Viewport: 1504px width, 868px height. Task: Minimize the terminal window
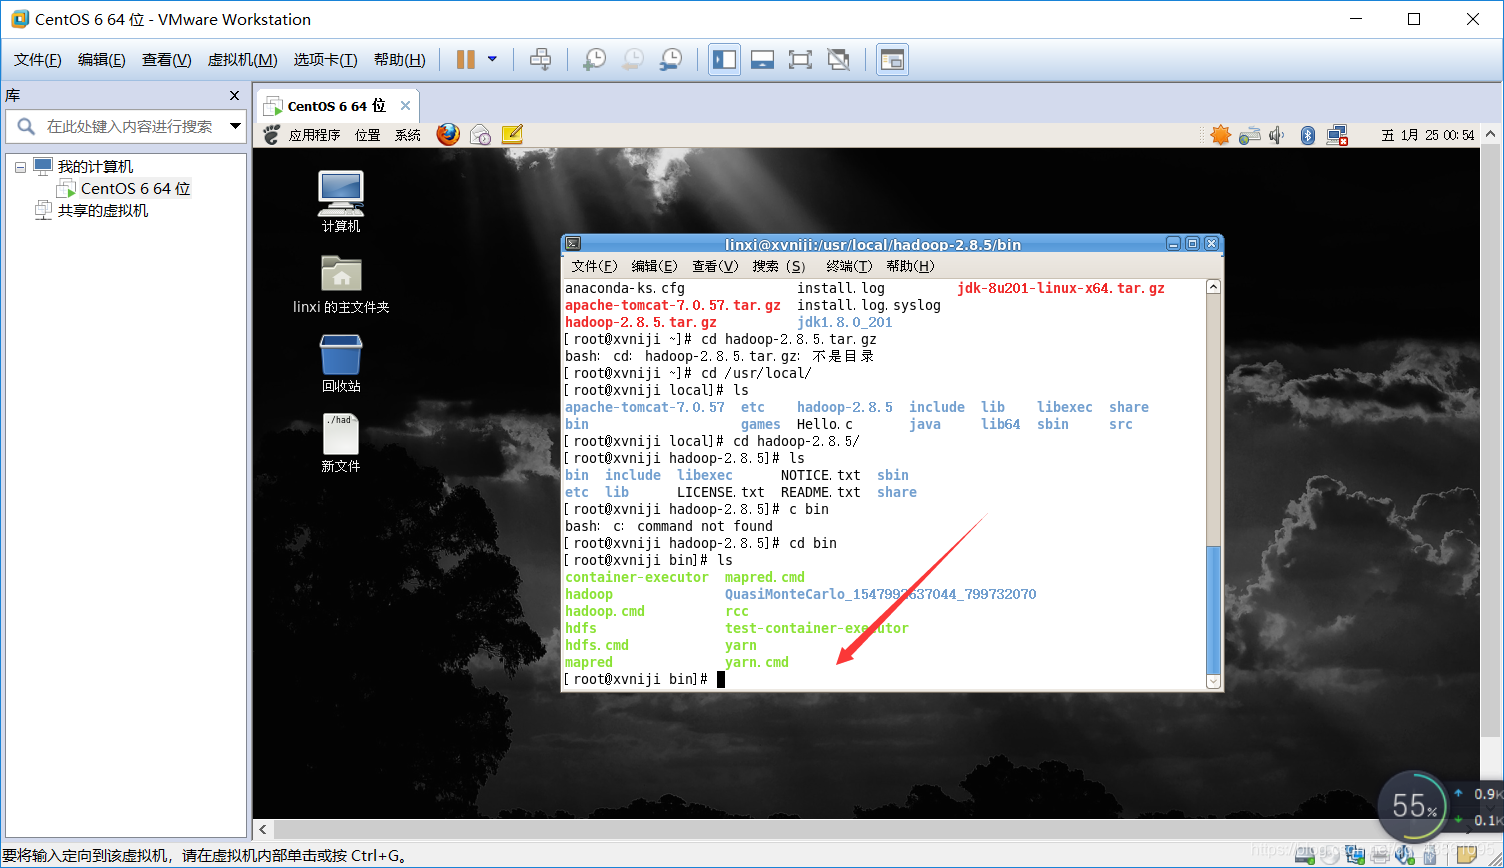1174,243
